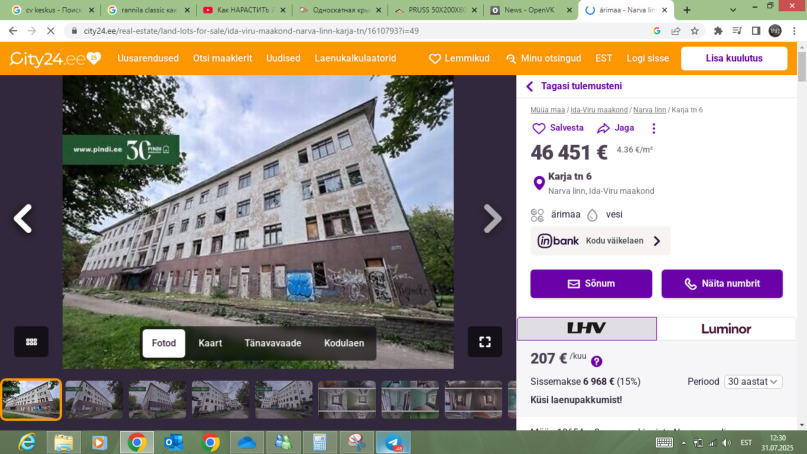Open Otsi maaklerit in the header

coord(222,59)
